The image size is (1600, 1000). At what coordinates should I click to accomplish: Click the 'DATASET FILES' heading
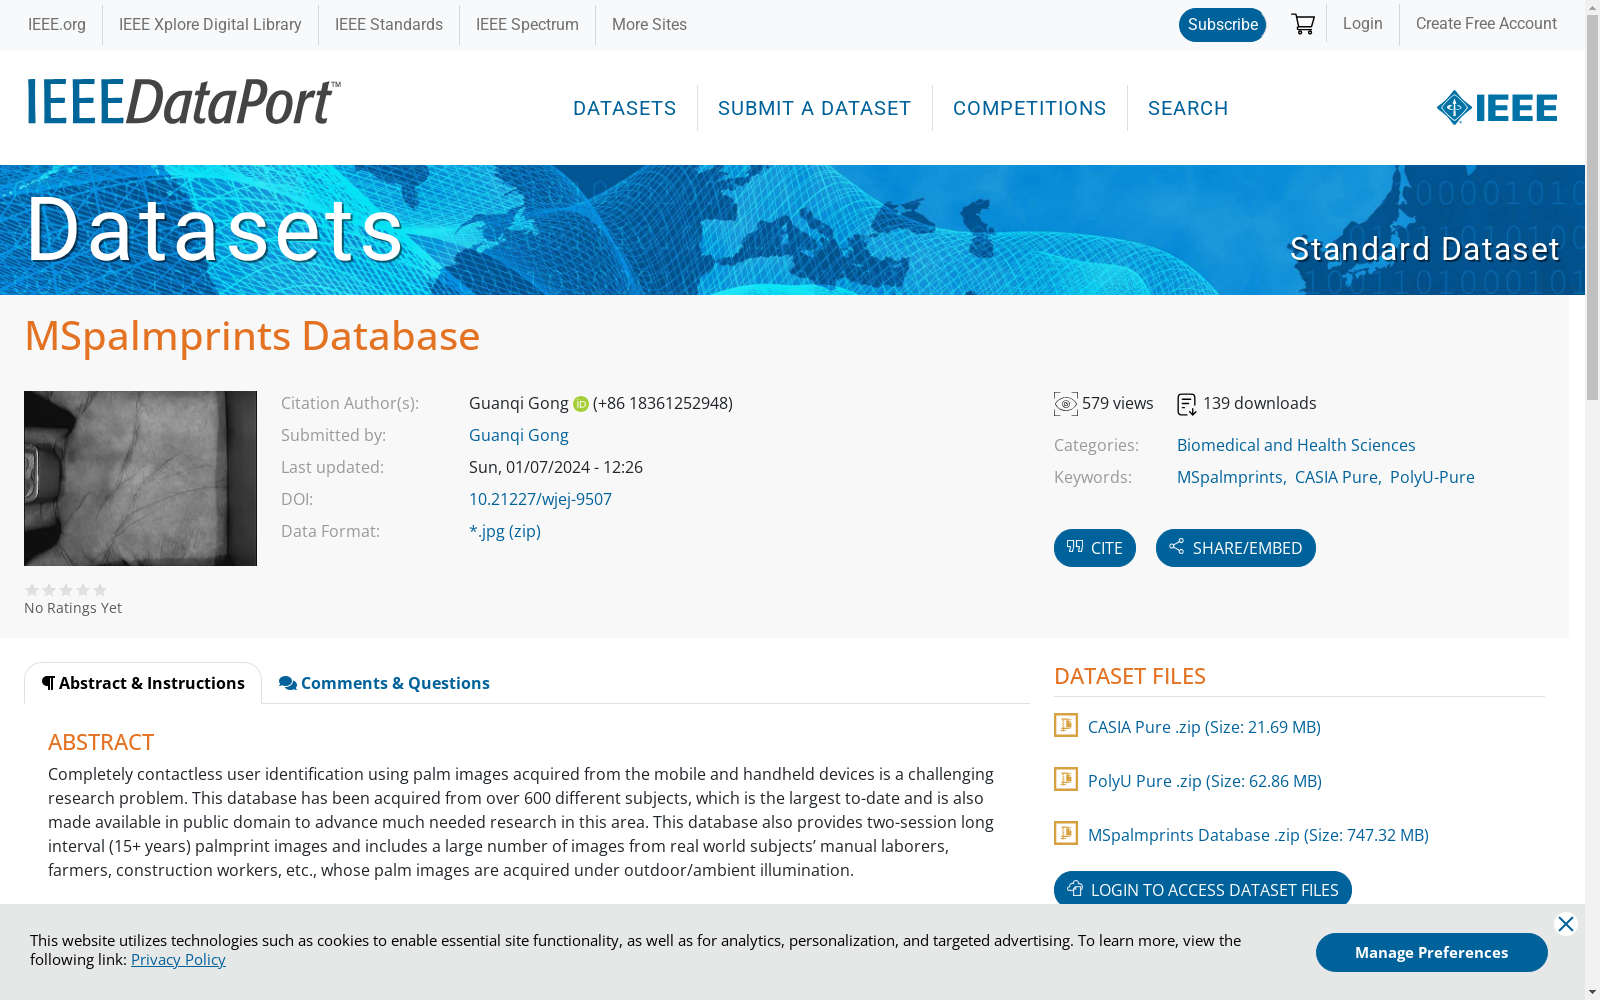pos(1130,676)
